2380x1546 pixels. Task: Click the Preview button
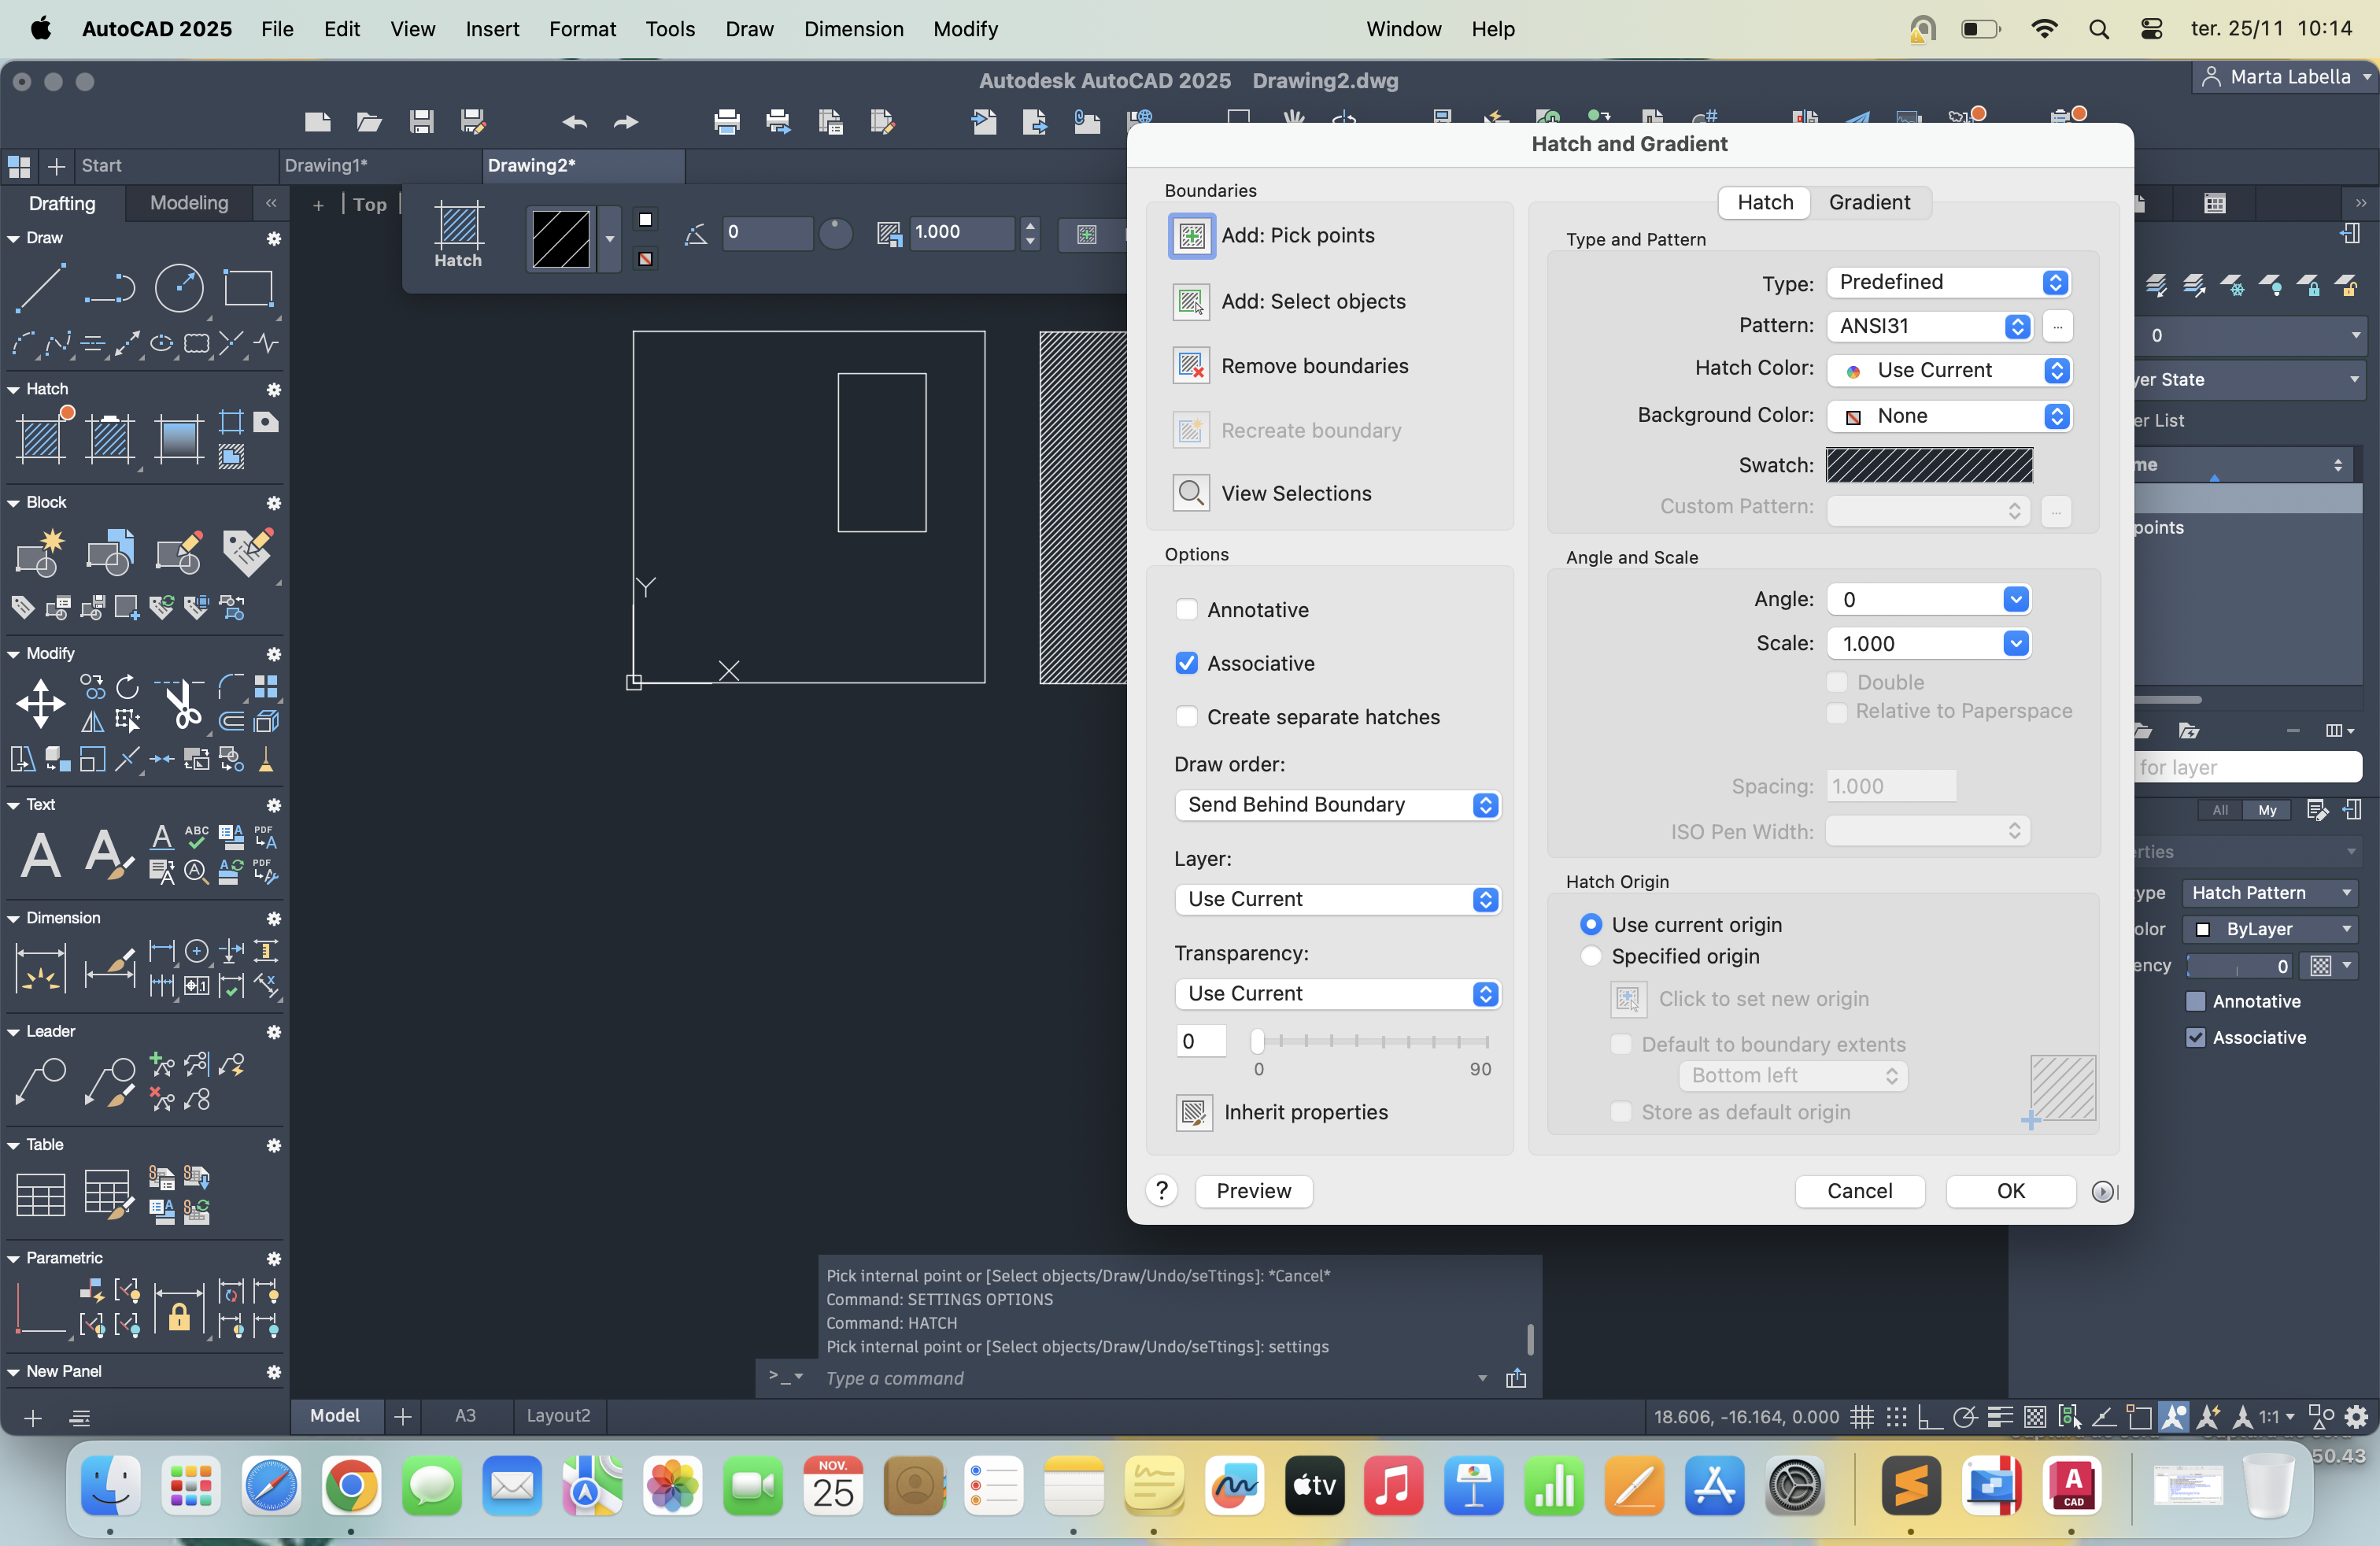click(1253, 1191)
